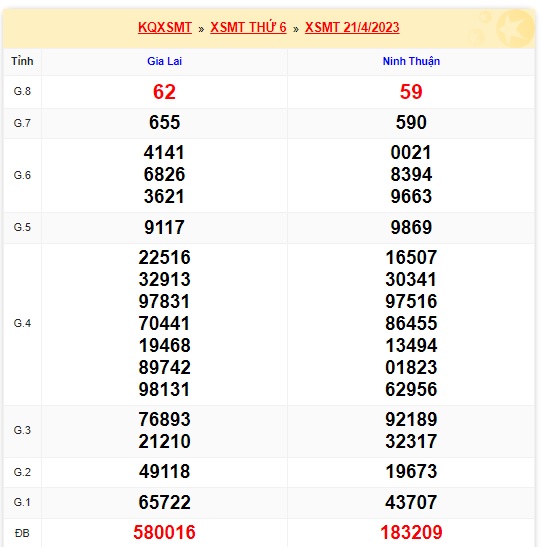This screenshot has width=541, height=547.
Task: Select Ninh Thuận G.7 number 590
Action: click(411, 123)
